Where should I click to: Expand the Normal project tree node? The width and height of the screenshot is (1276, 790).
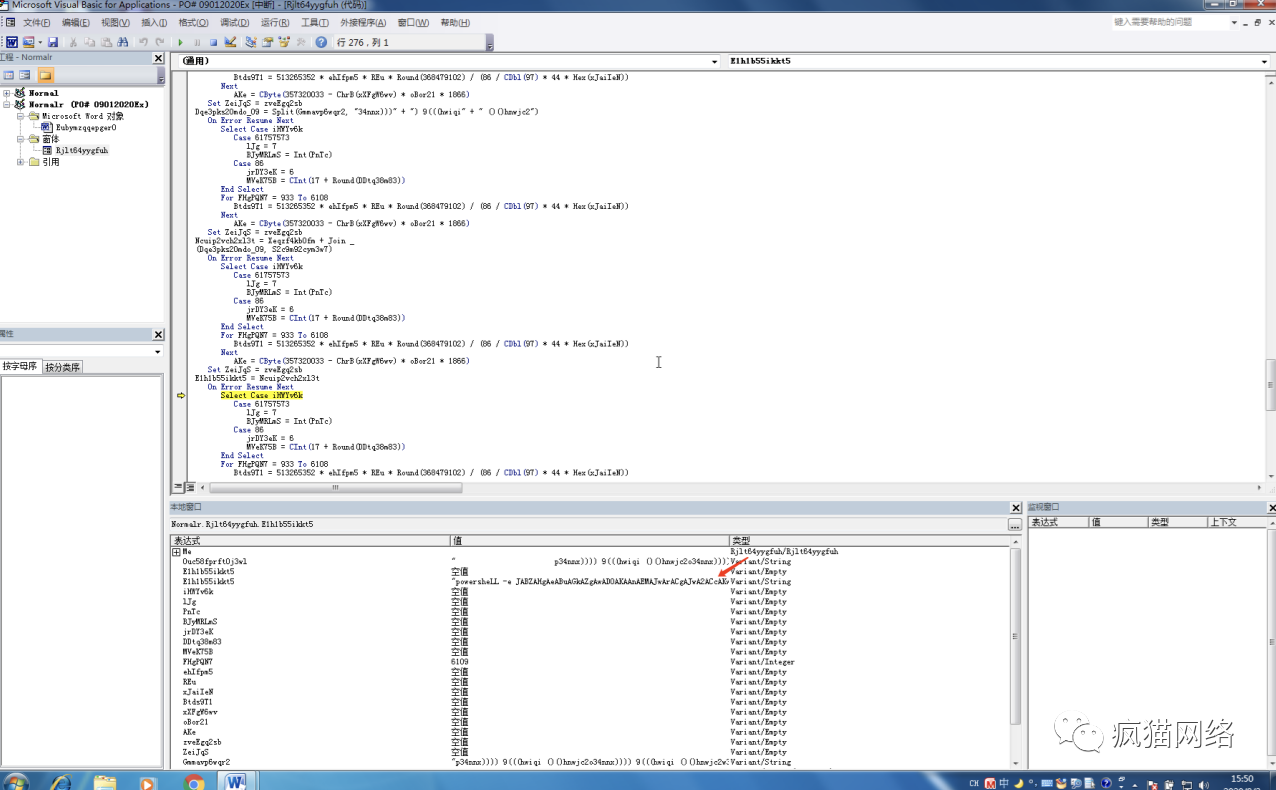tap(8, 93)
